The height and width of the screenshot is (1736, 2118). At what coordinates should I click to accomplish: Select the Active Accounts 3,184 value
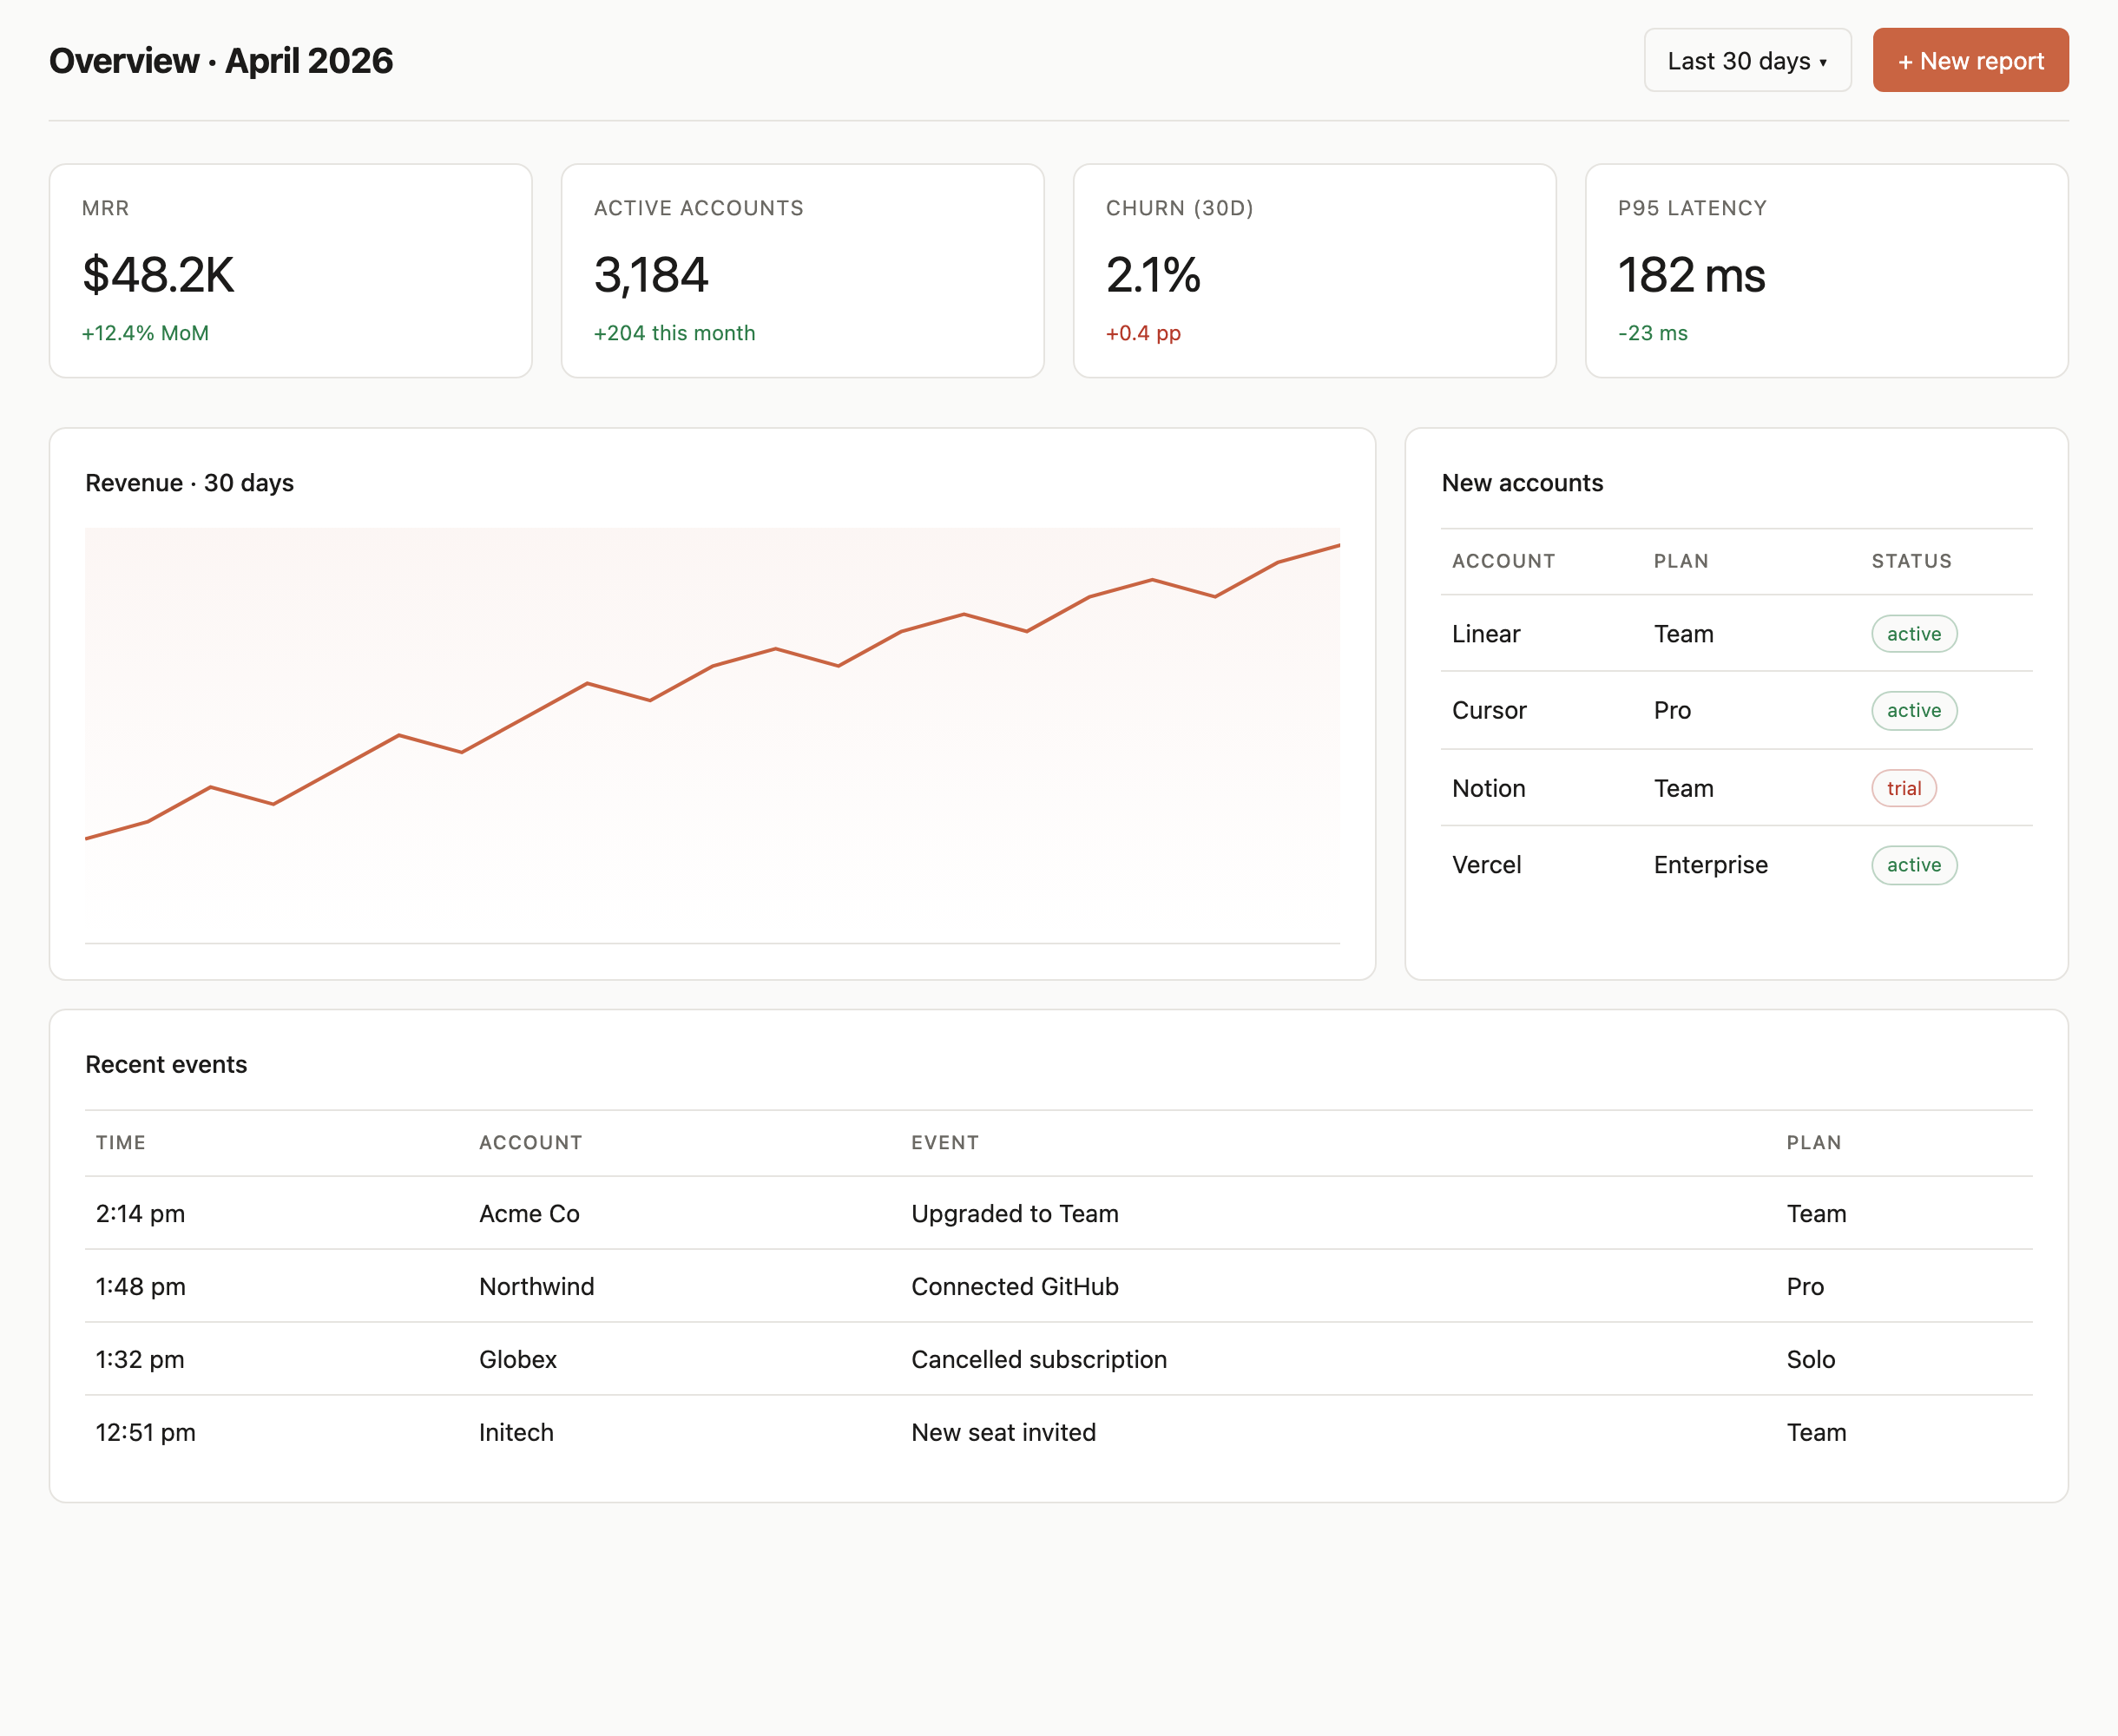tap(651, 275)
